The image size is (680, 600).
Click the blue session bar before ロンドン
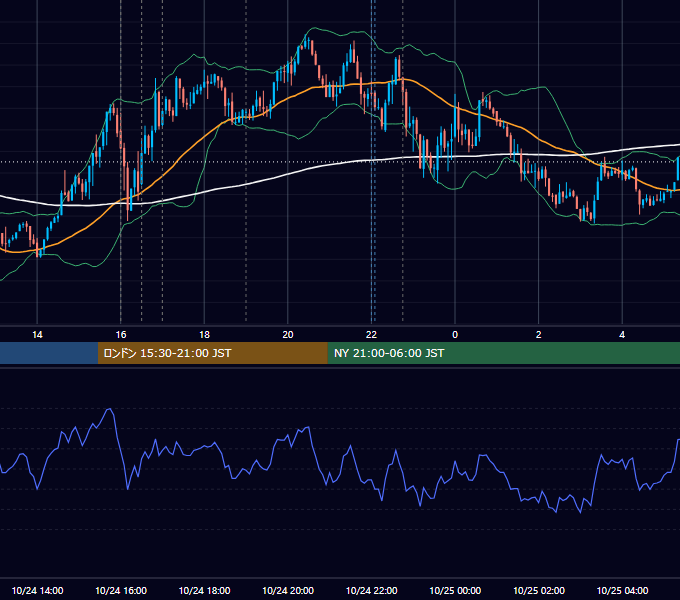point(49,353)
